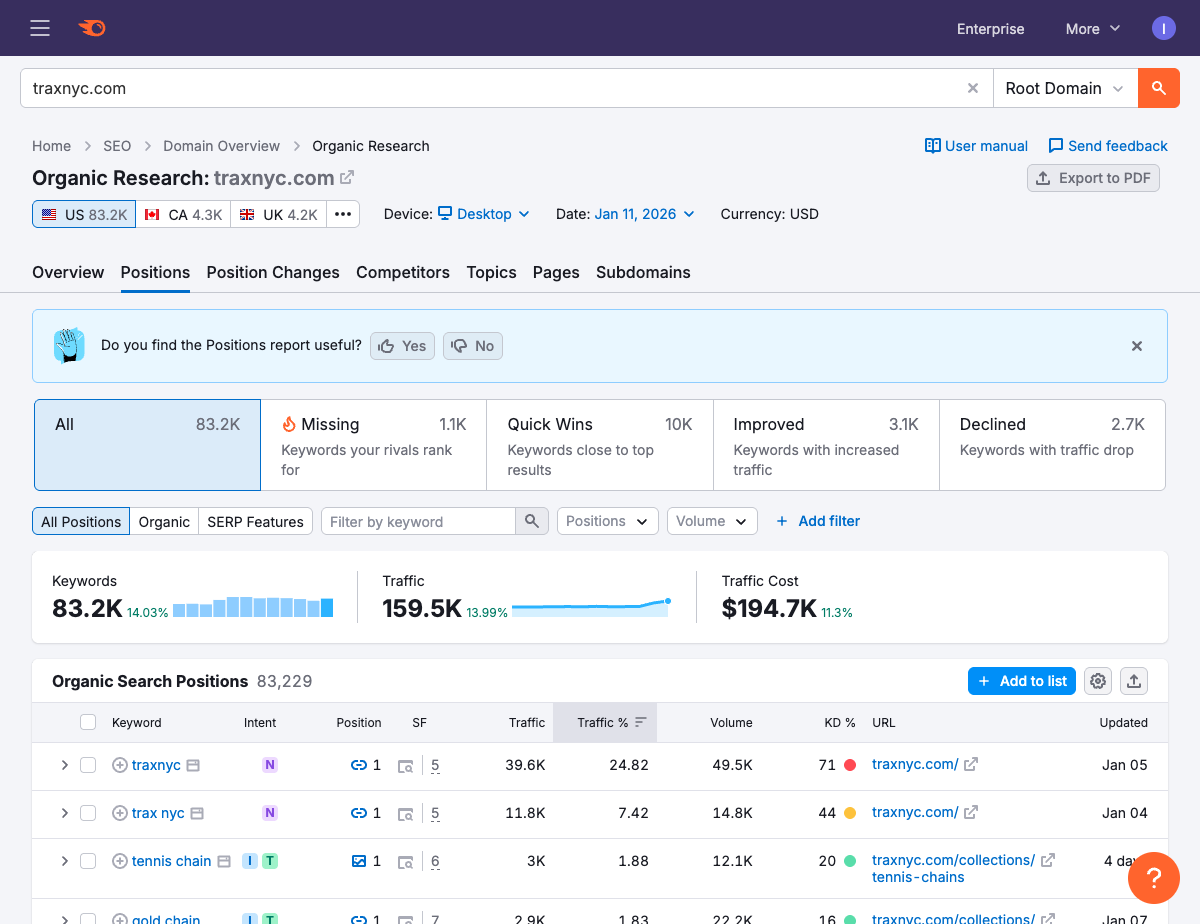Click the orange search magnifier button
This screenshot has height=924, width=1200.
pyautogui.click(x=1158, y=88)
